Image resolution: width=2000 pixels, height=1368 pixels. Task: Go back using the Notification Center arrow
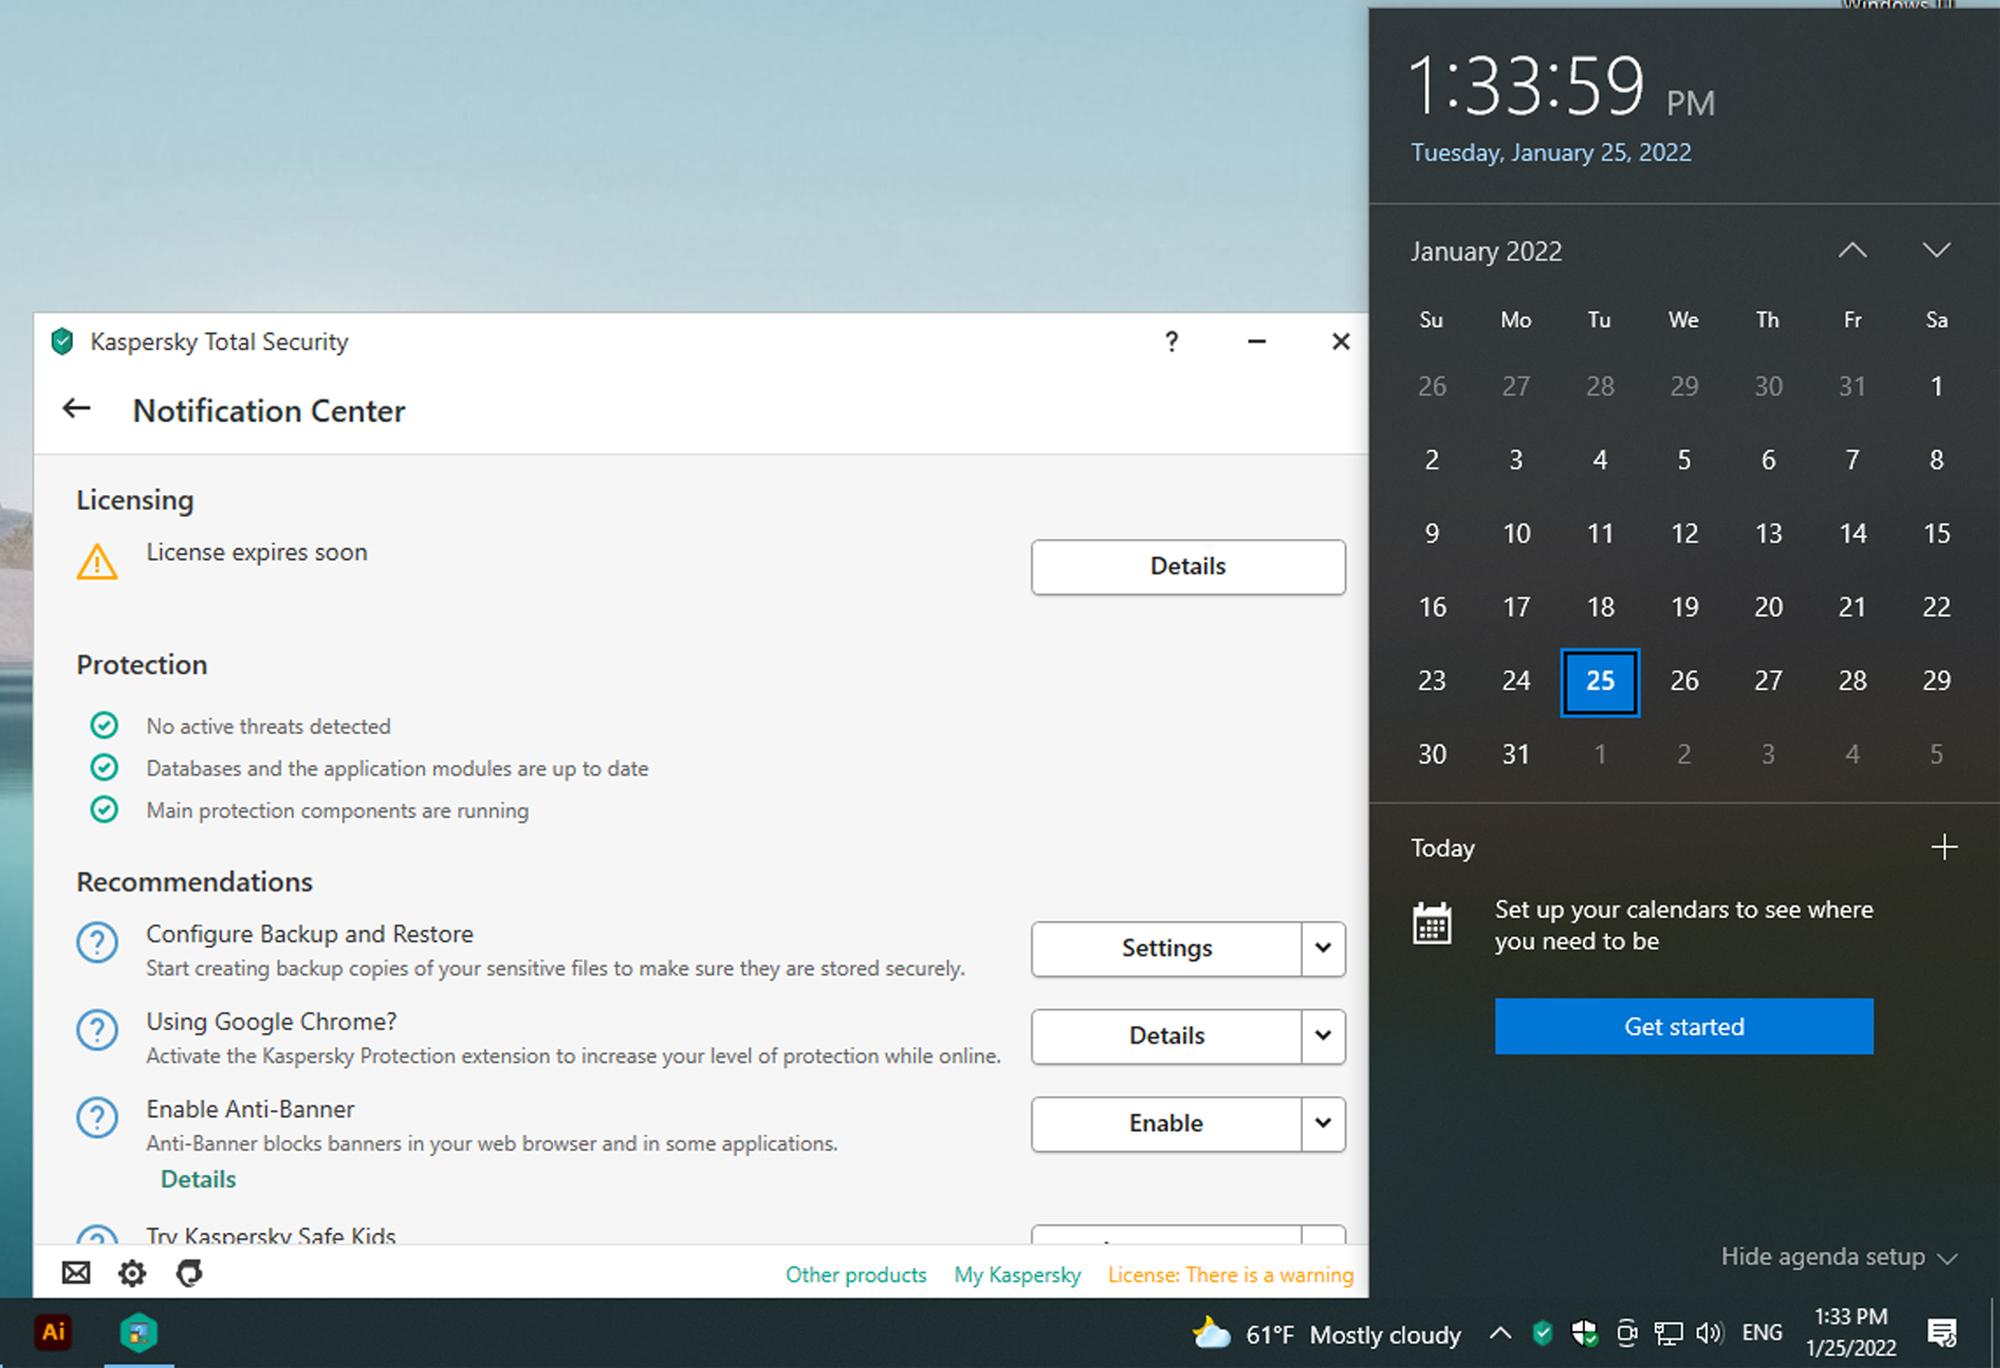(x=76, y=409)
